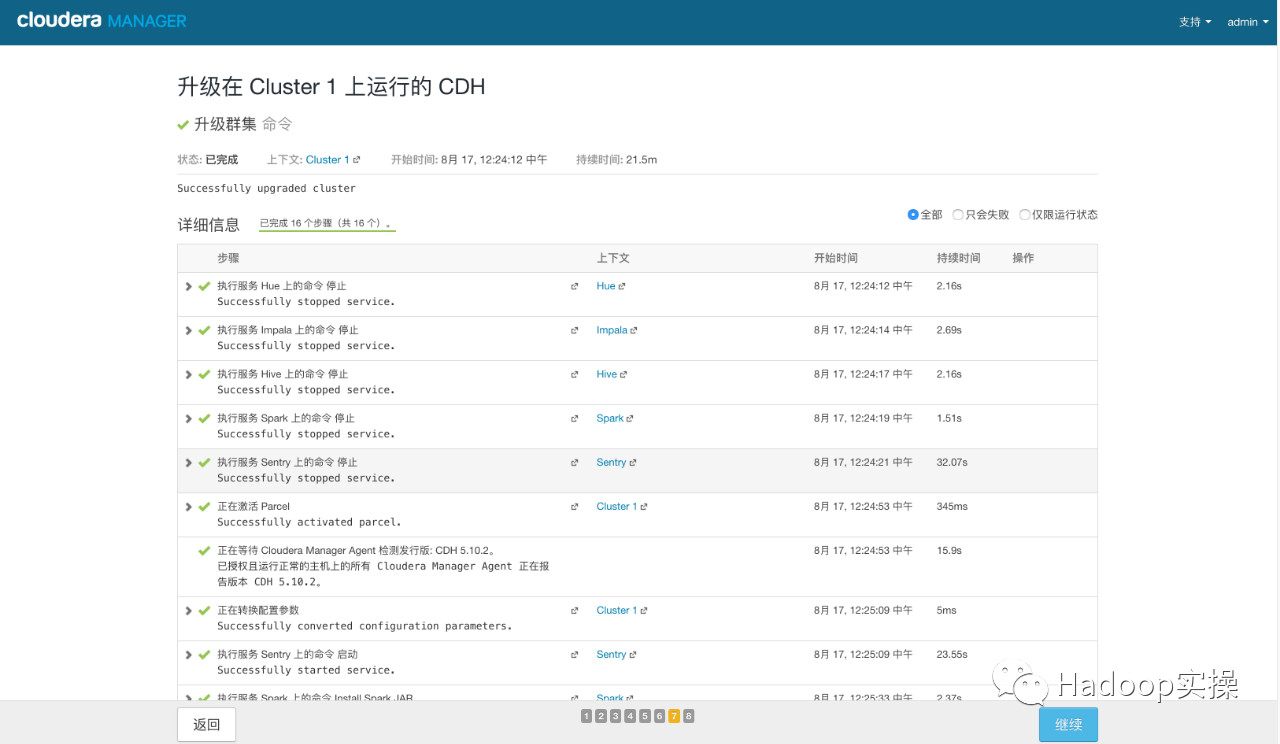Viewport: 1280px width, 744px height.
Task: Open the Spark stop step details popout icon
Action: [574, 418]
